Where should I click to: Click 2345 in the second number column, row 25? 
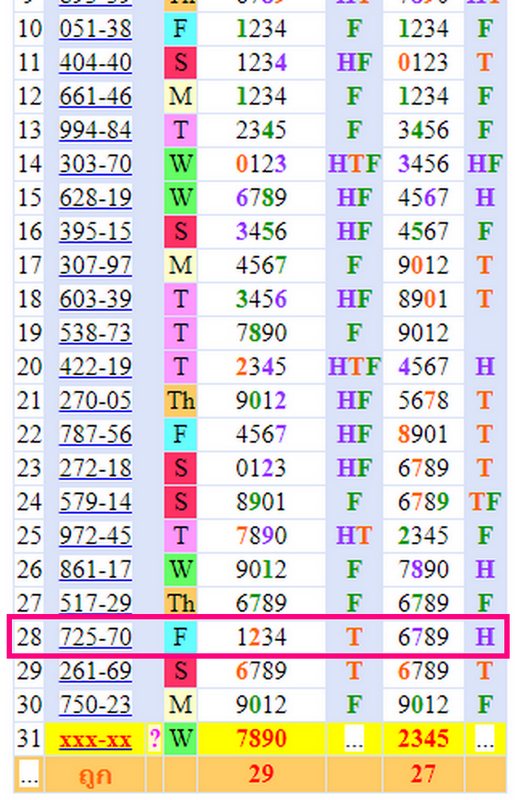click(x=423, y=535)
